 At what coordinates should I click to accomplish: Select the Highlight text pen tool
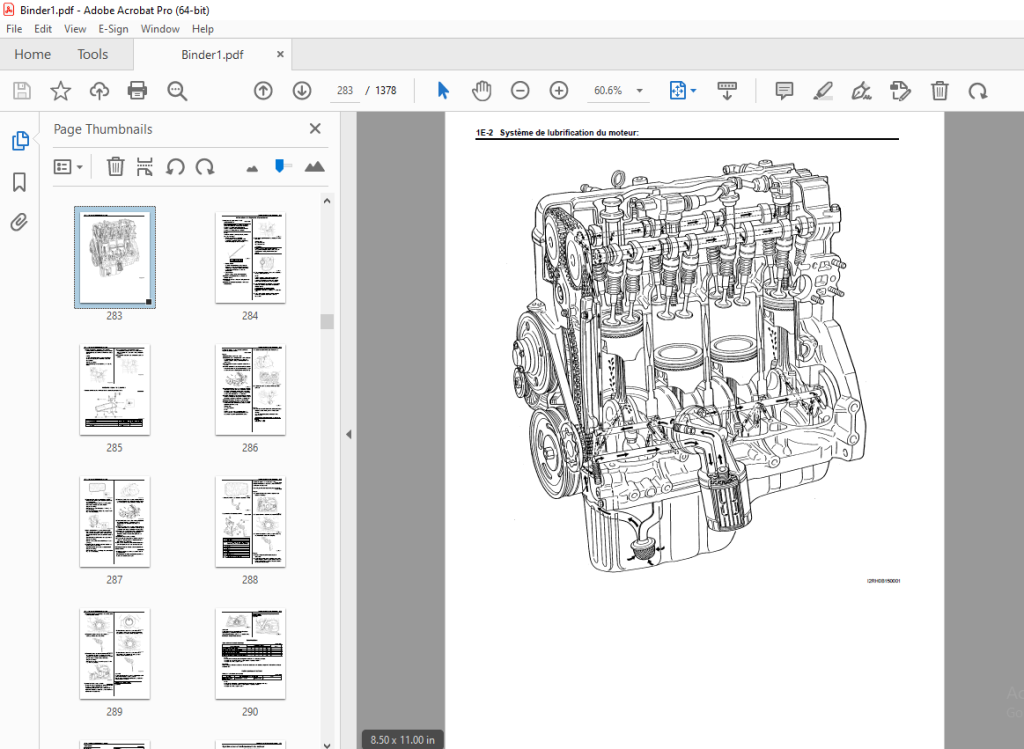pos(823,91)
